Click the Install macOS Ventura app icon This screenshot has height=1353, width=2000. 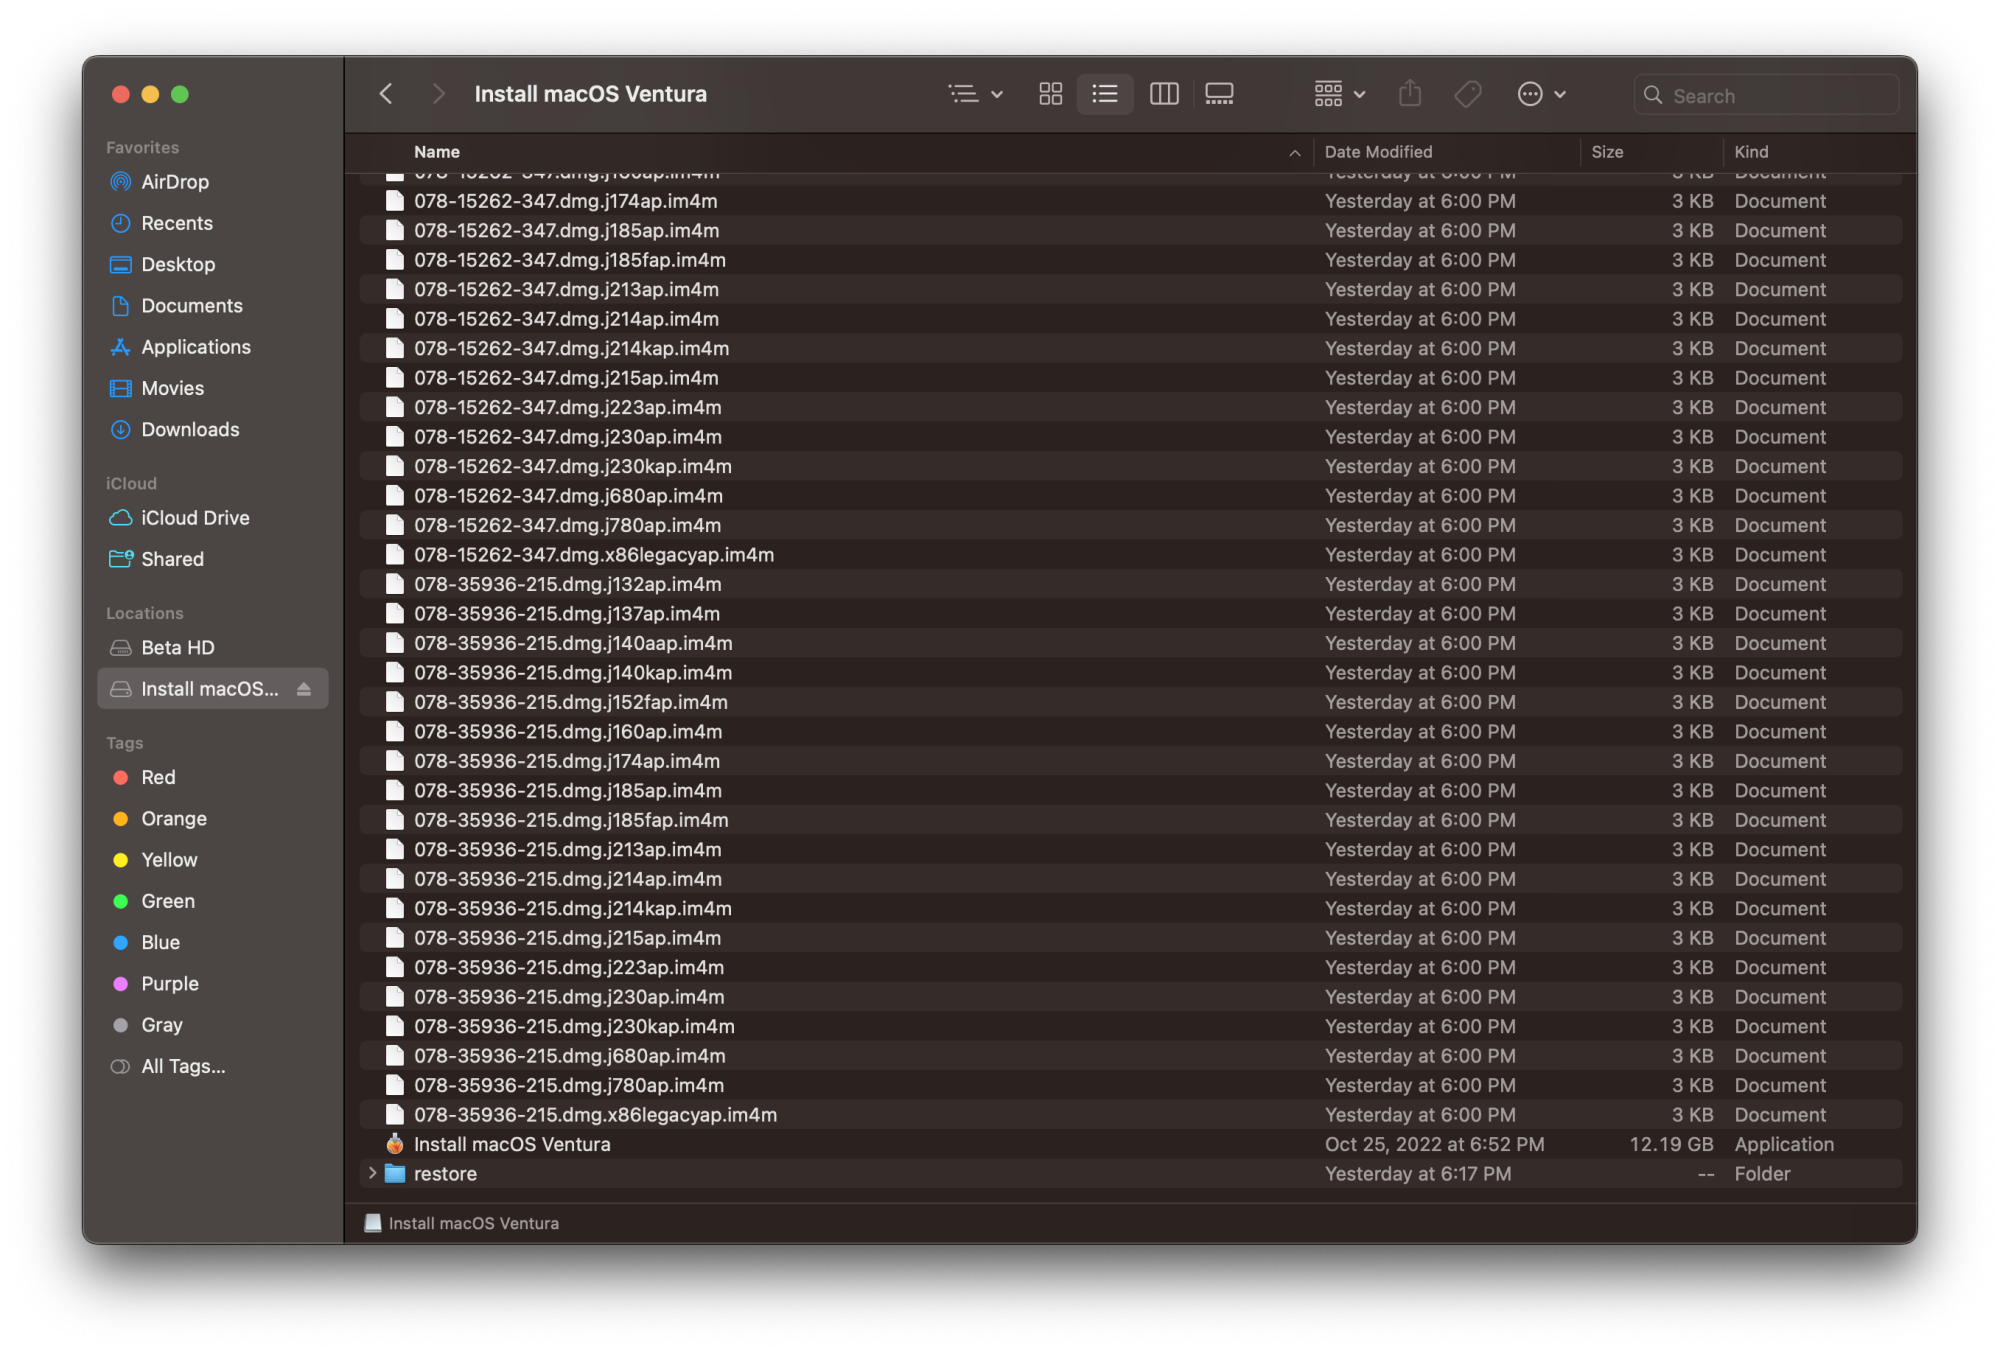pos(395,1144)
